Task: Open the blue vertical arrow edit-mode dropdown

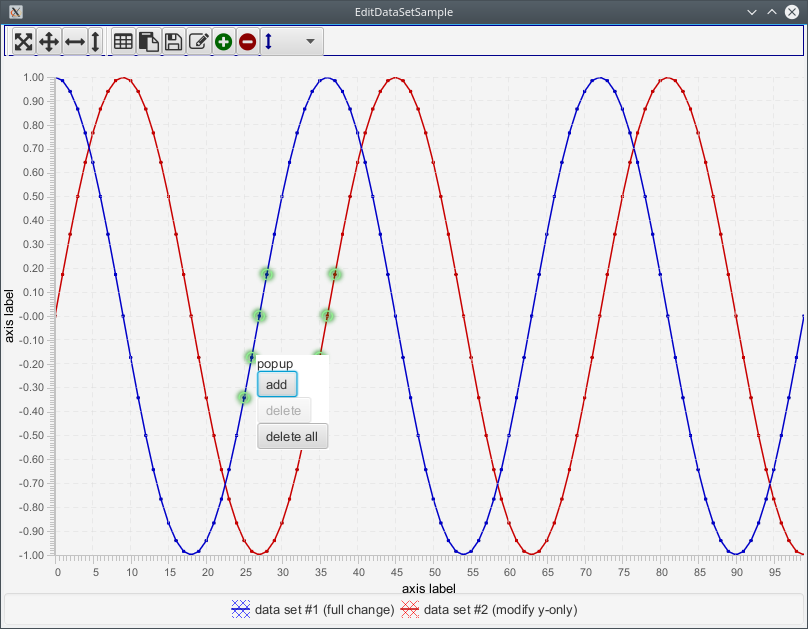Action: pos(292,42)
